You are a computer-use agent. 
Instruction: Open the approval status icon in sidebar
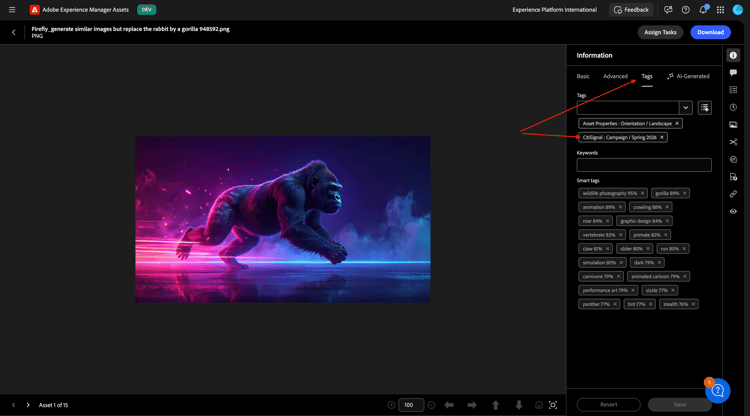click(x=733, y=160)
